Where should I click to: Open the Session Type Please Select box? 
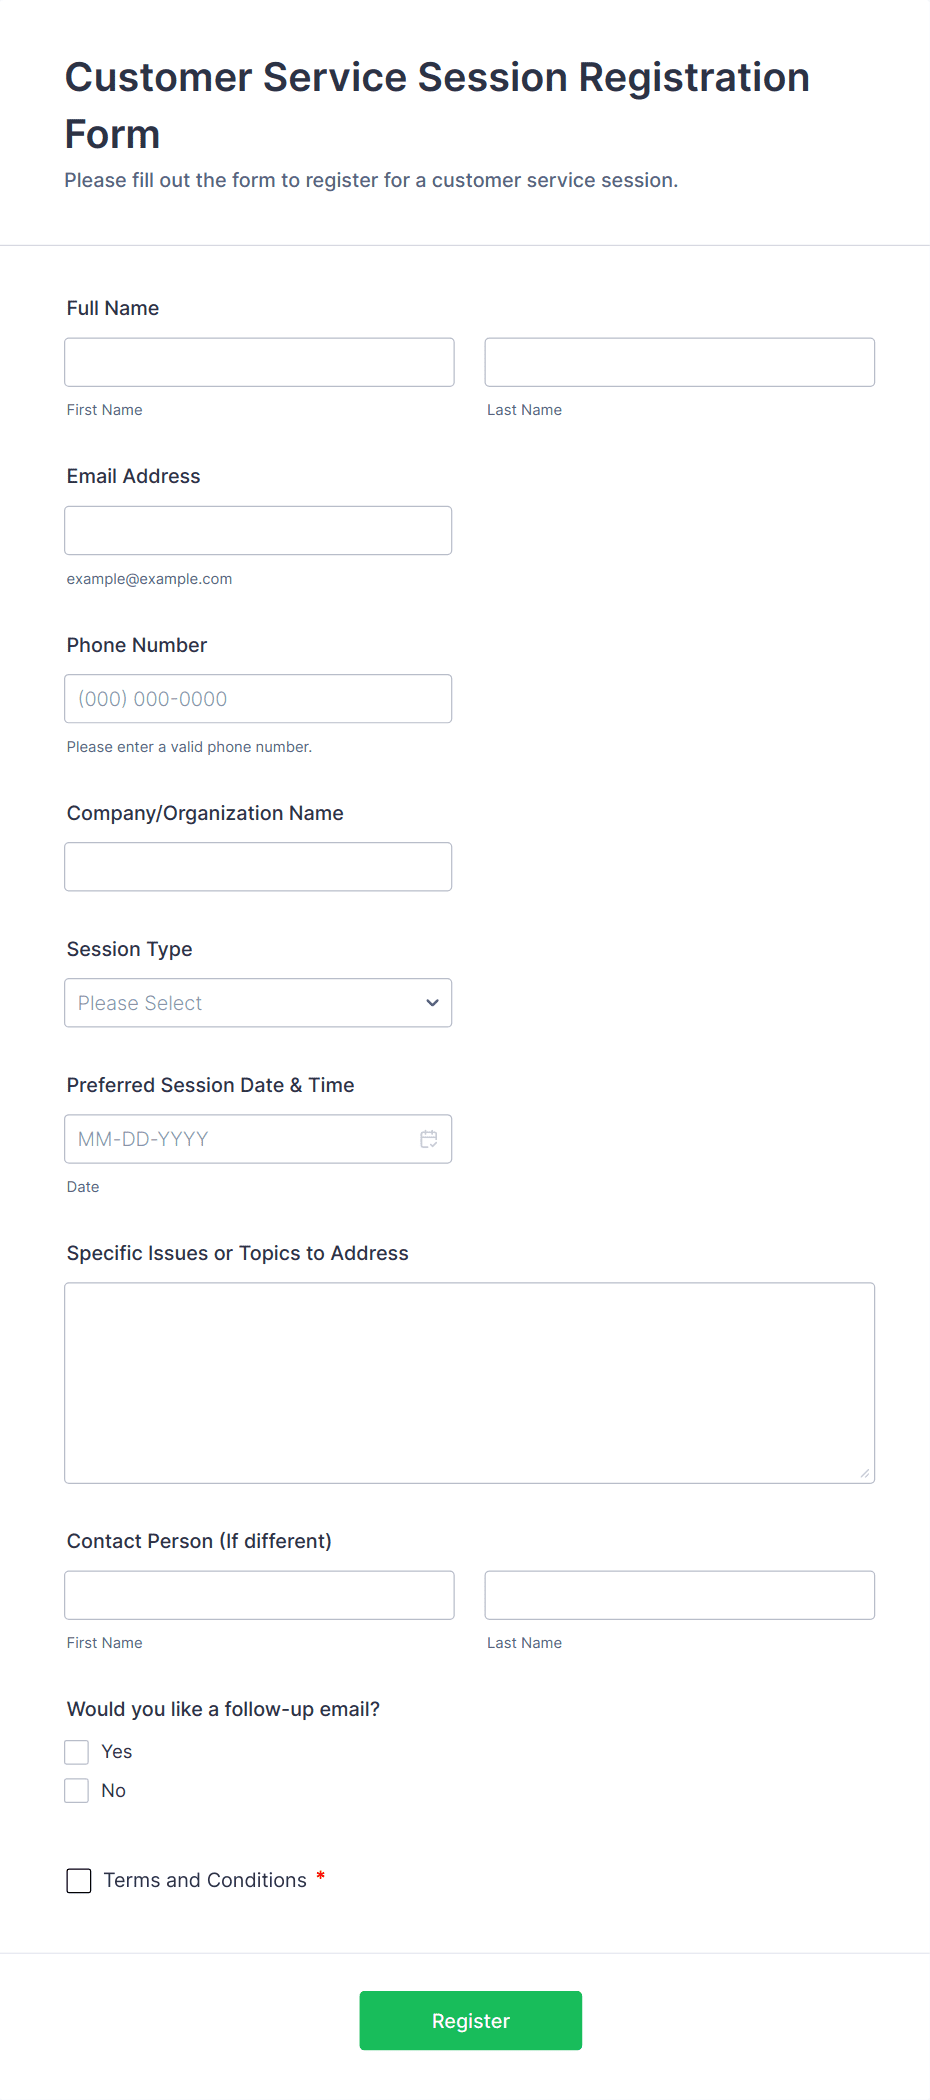pyautogui.click(x=240, y=1003)
